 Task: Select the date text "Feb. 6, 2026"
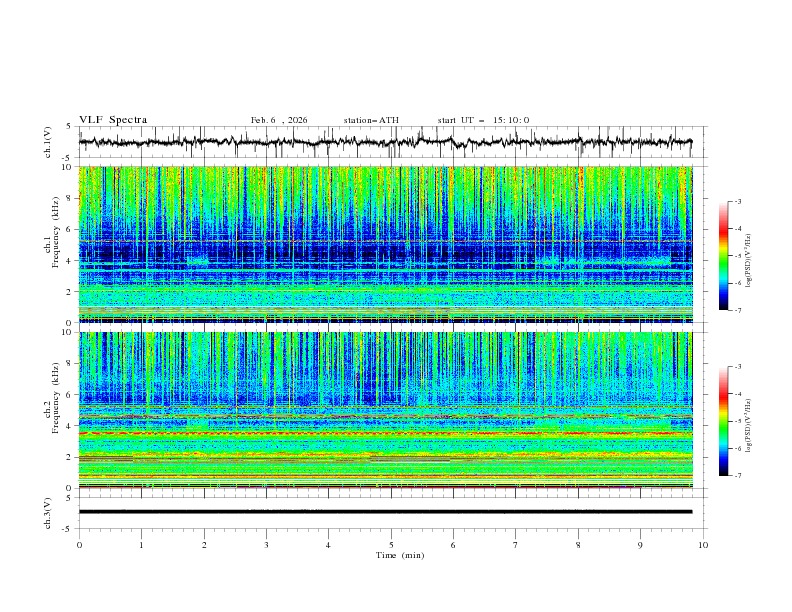(x=279, y=120)
